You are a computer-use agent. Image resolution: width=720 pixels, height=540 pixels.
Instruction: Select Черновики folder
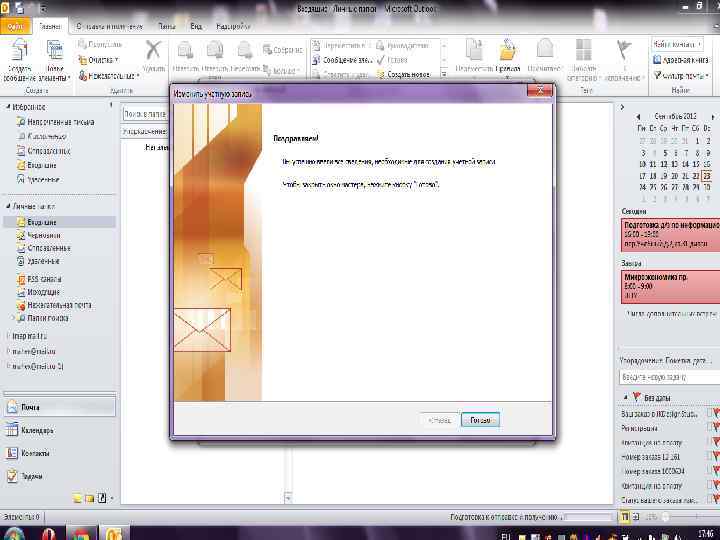[x=39, y=235]
